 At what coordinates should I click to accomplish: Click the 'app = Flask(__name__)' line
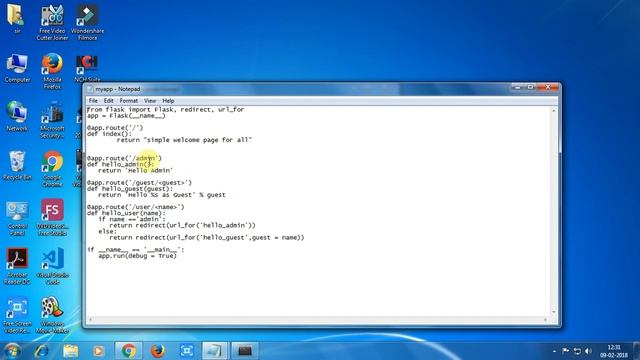[x=126, y=116]
